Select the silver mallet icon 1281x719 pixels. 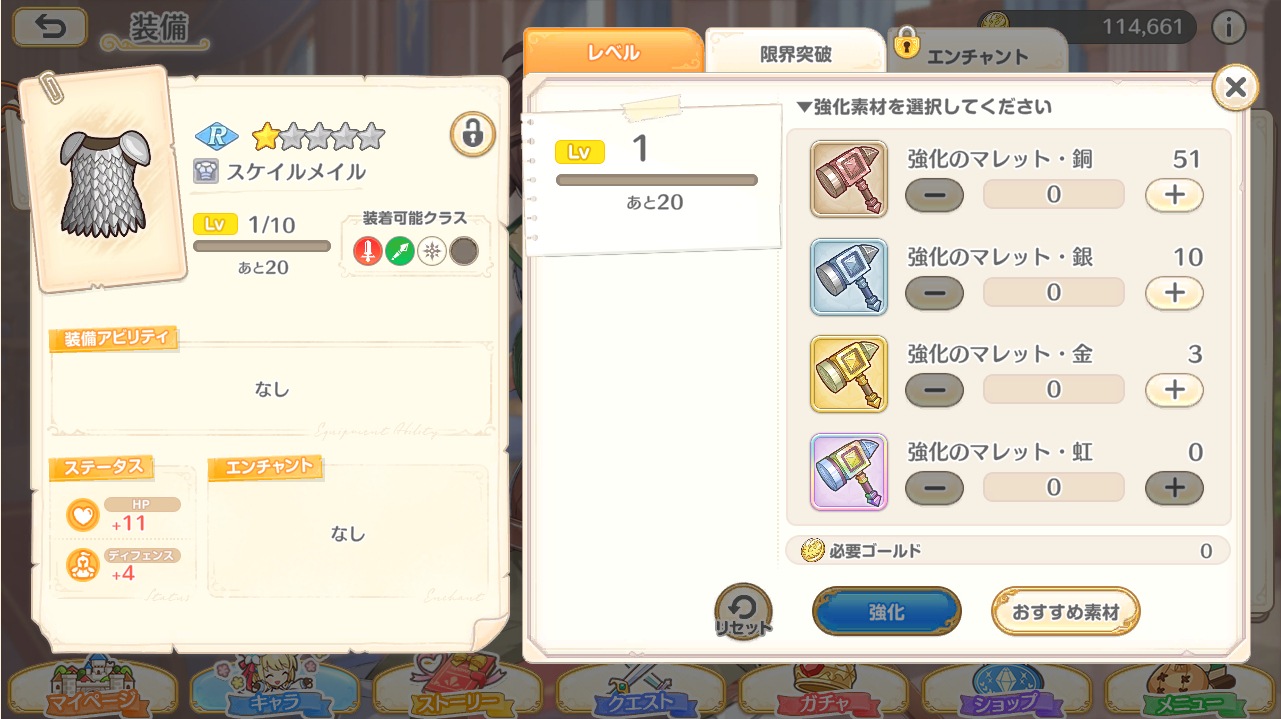(x=849, y=277)
